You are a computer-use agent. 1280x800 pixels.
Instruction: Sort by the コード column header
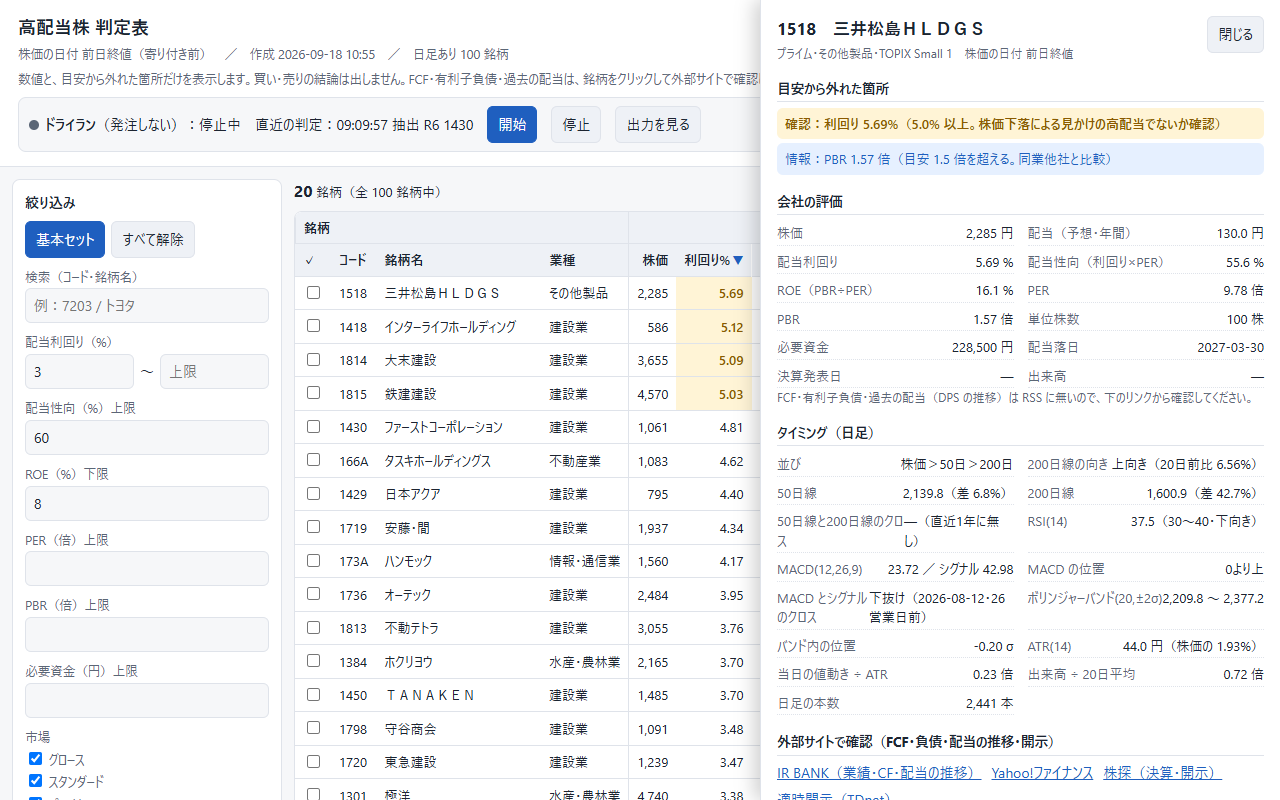point(353,260)
